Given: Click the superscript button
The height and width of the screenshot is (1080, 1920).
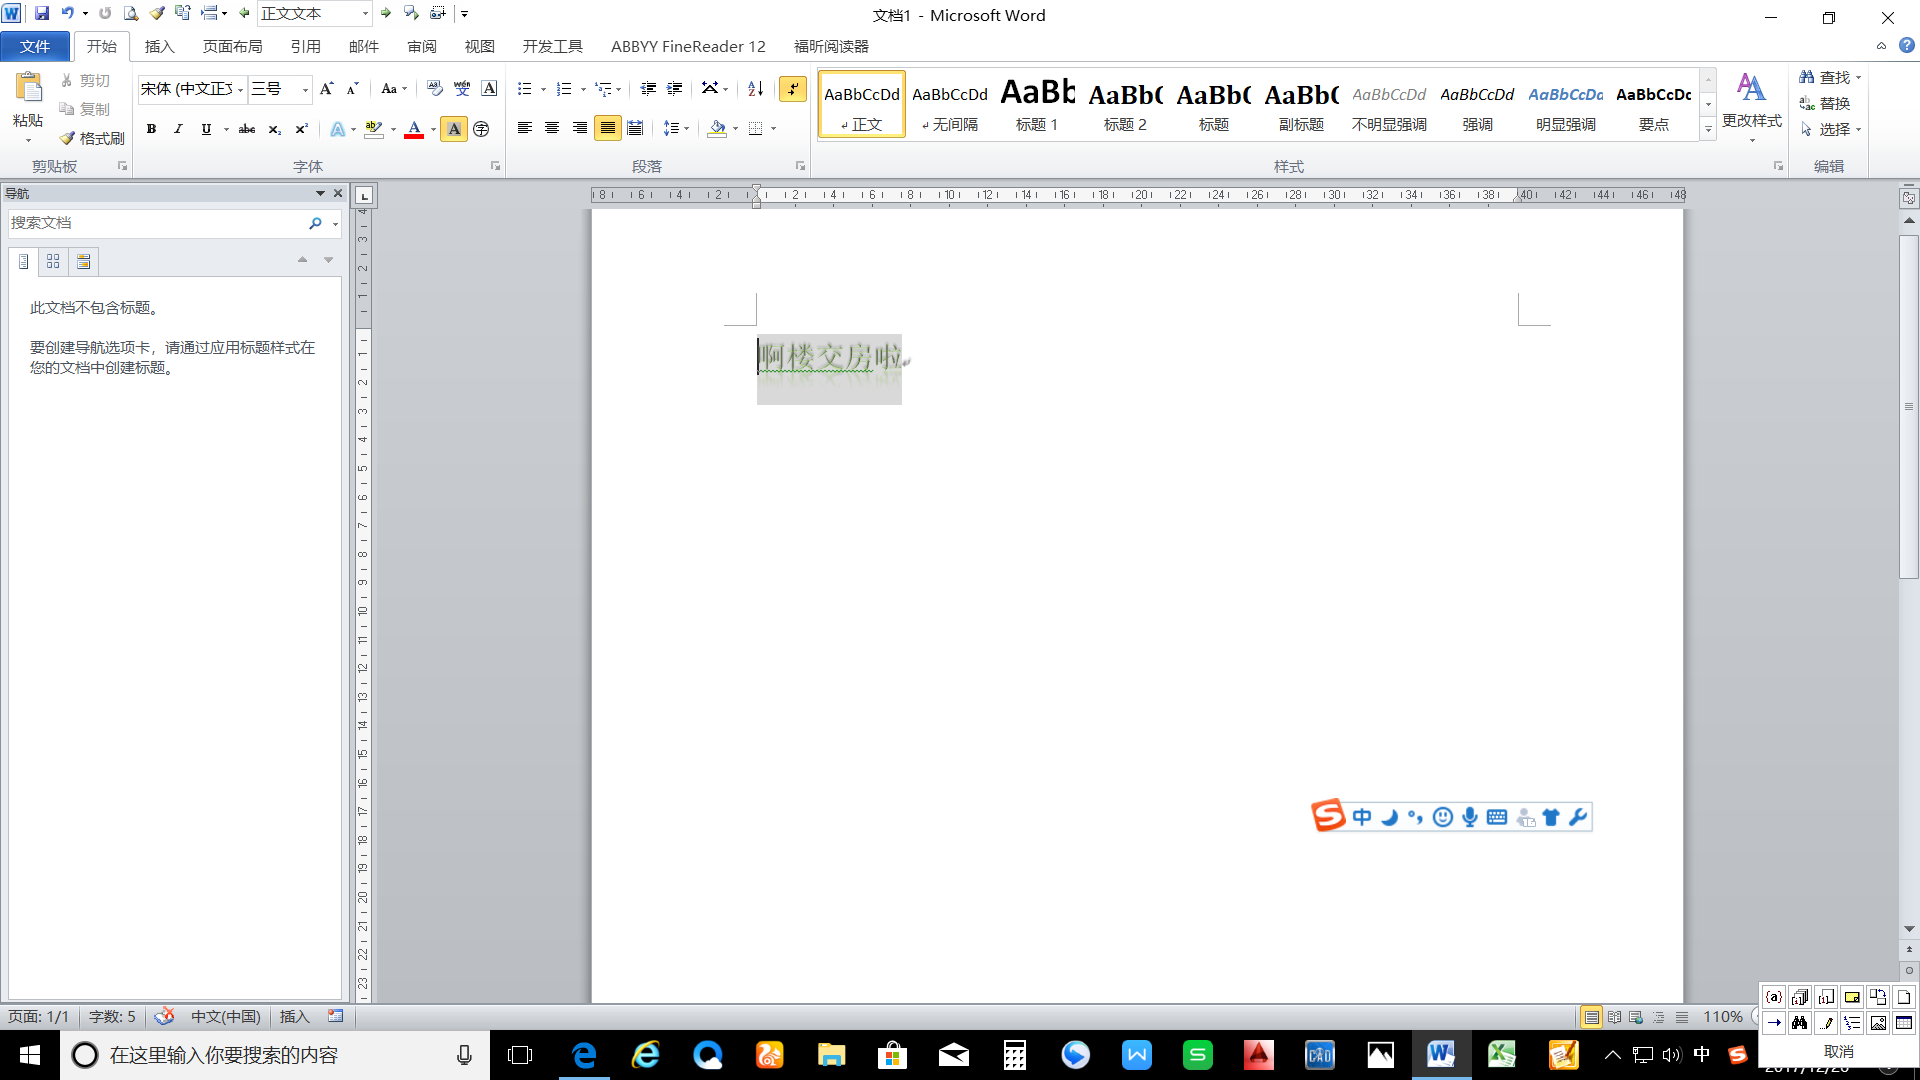Looking at the screenshot, I should click(x=301, y=129).
